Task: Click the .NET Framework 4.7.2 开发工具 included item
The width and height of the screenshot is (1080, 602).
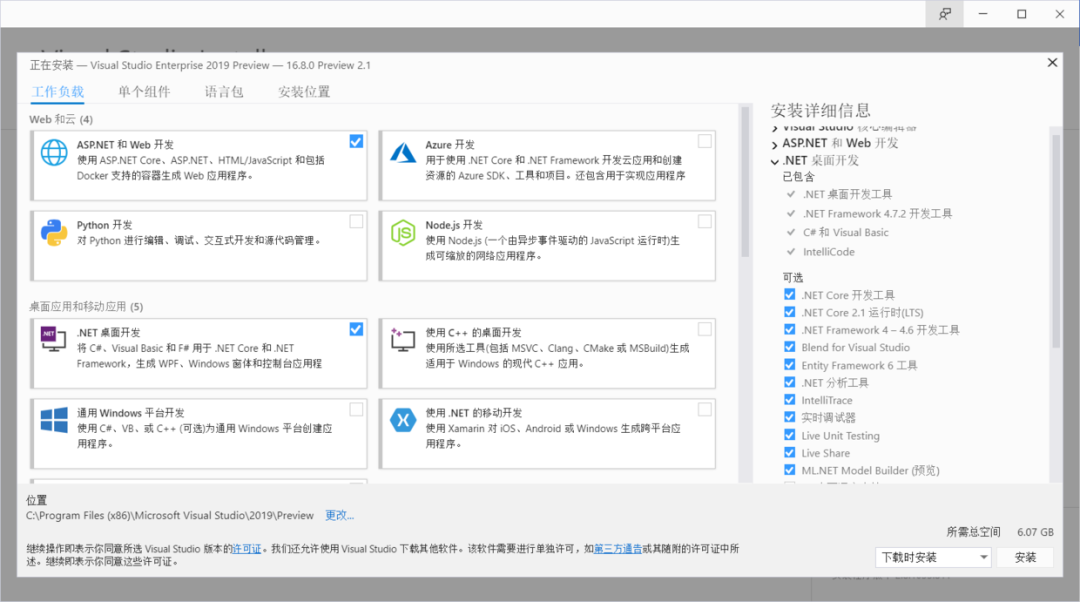Action: pos(877,214)
